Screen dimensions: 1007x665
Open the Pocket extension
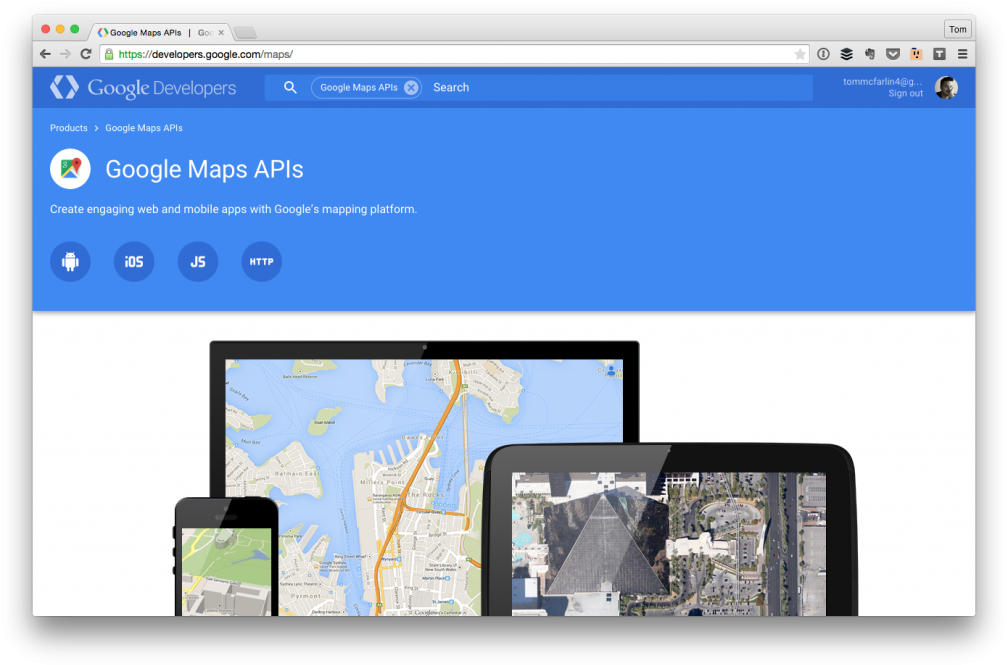[x=892, y=54]
